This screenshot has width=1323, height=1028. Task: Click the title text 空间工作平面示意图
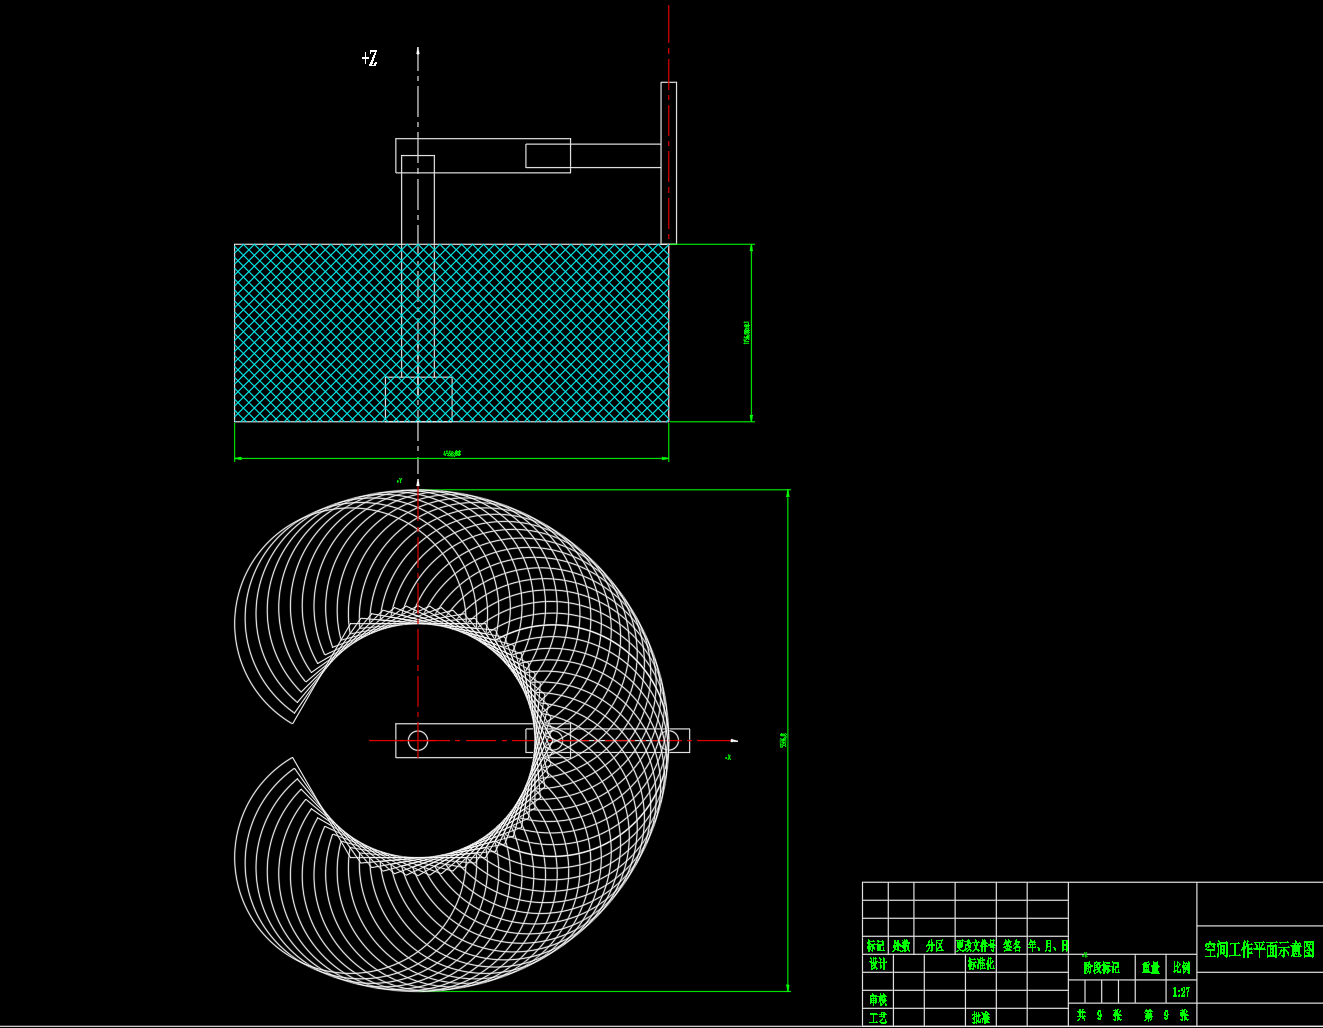tap(1259, 950)
